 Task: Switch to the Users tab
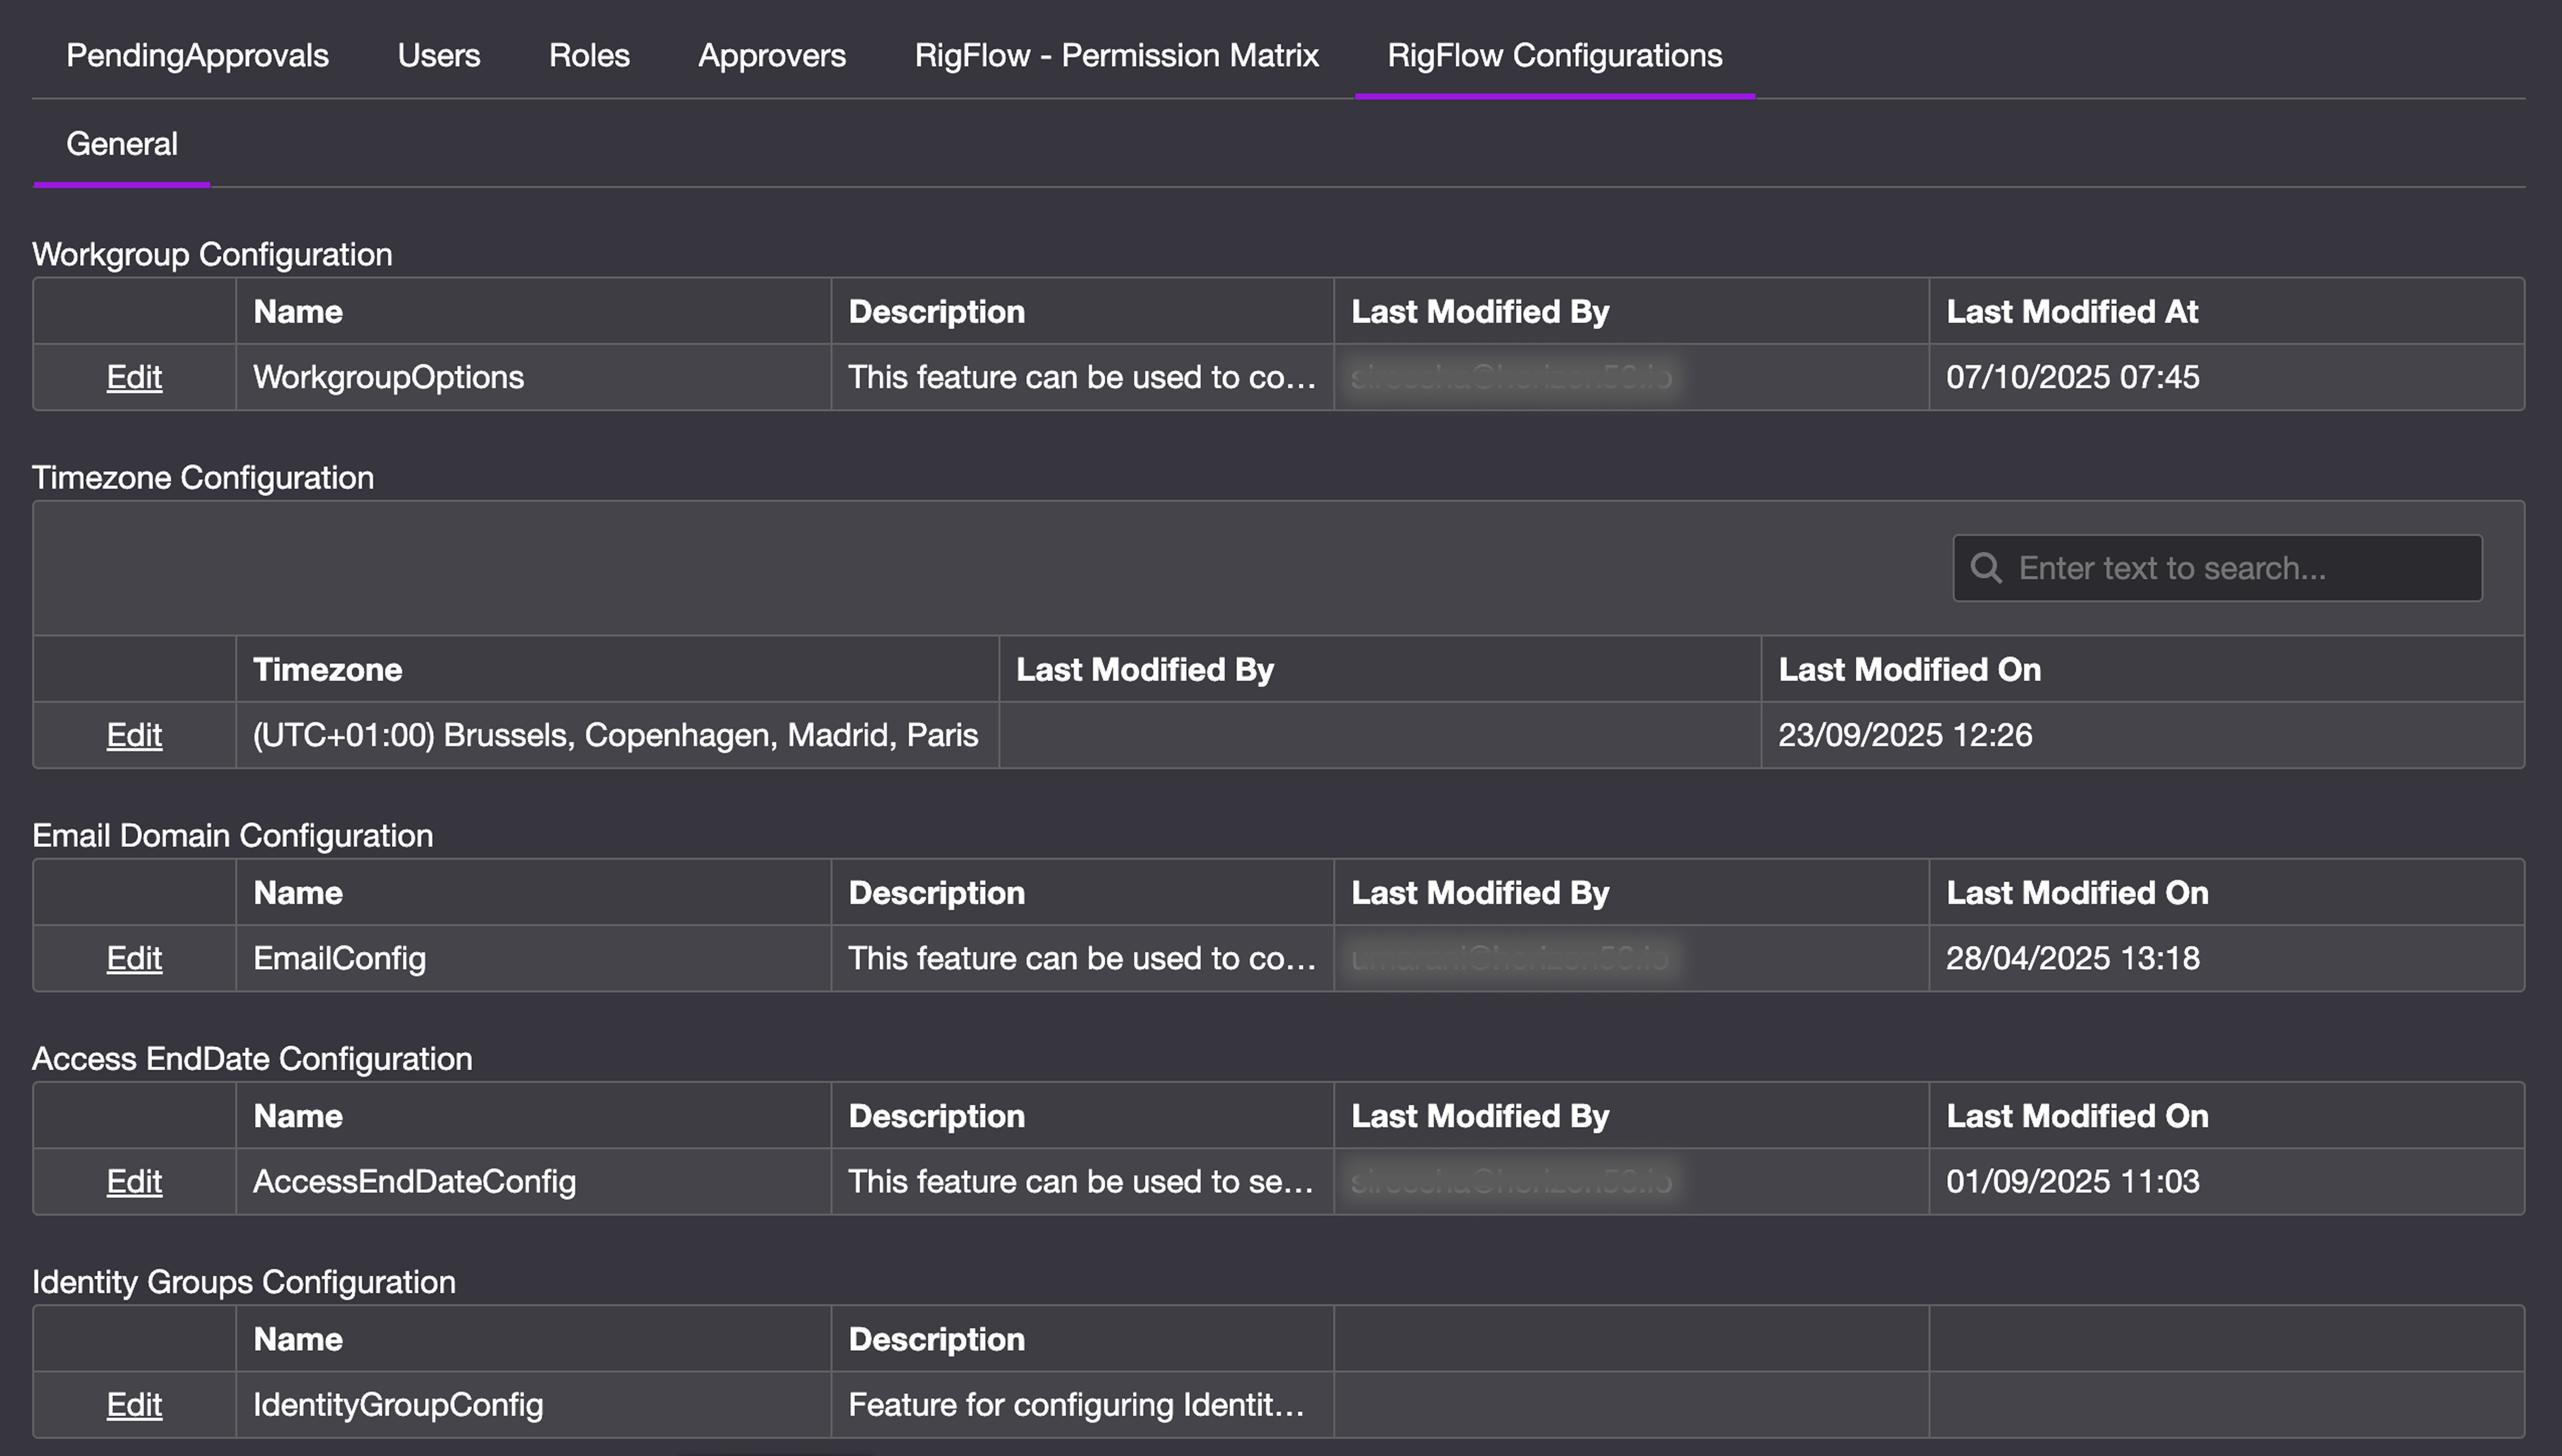pos(438,55)
